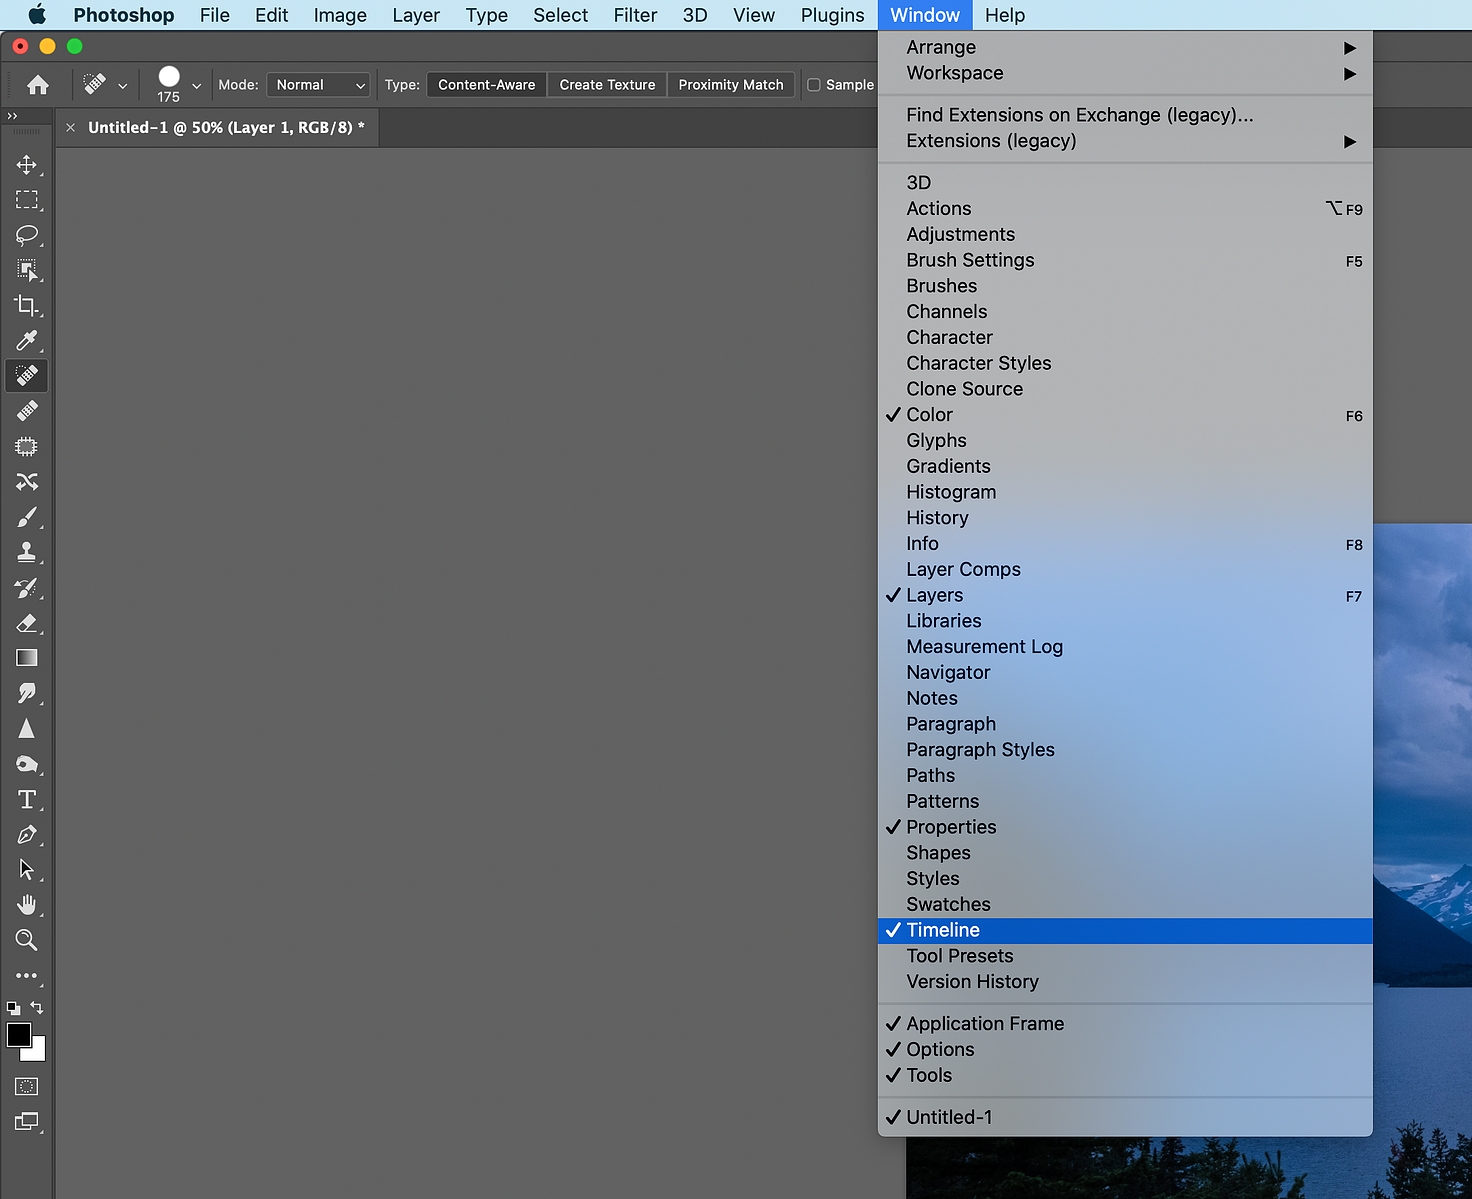Click the white background color swatch
This screenshot has height=1199, width=1472.
pos(38,1052)
